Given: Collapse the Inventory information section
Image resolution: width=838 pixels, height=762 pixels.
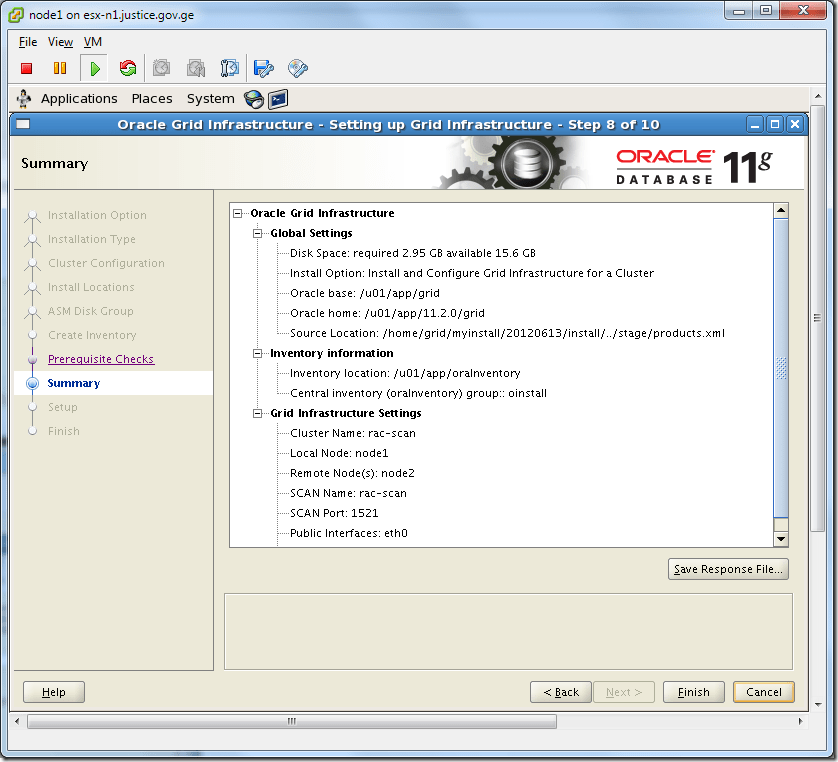Looking at the screenshot, I should click(x=258, y=353).
